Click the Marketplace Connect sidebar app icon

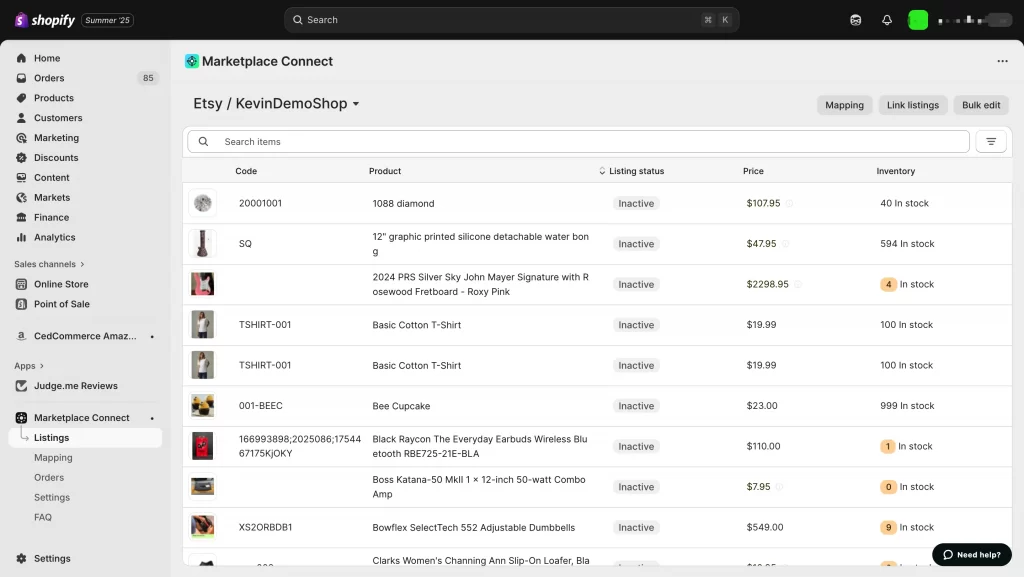pyautogui.click(x=22, y=418)
